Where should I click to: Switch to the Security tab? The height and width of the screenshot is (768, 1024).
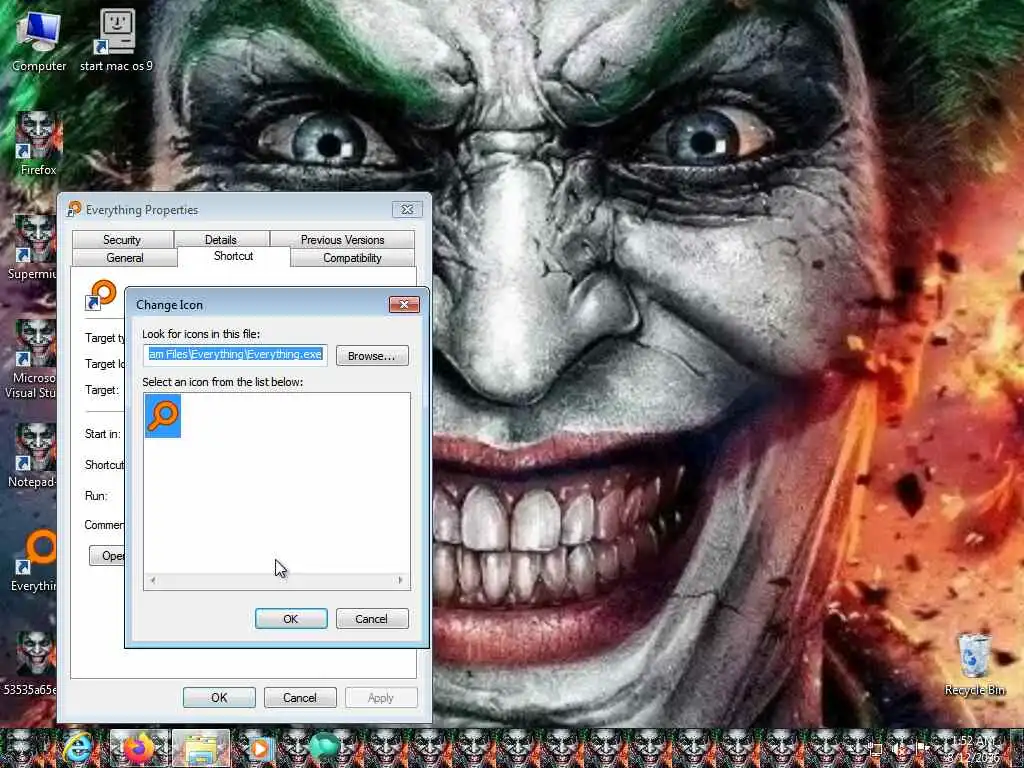click(122, 240)
